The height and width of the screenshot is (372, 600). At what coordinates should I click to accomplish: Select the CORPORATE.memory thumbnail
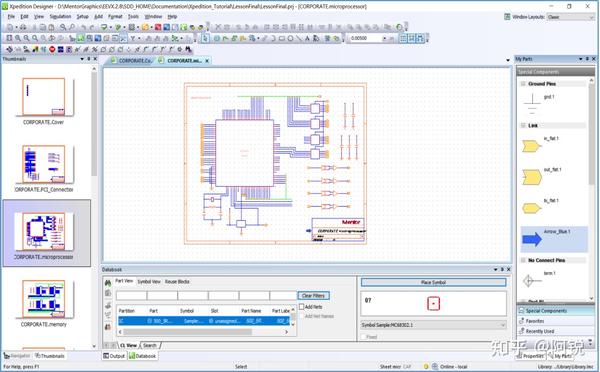coord(43,303)
